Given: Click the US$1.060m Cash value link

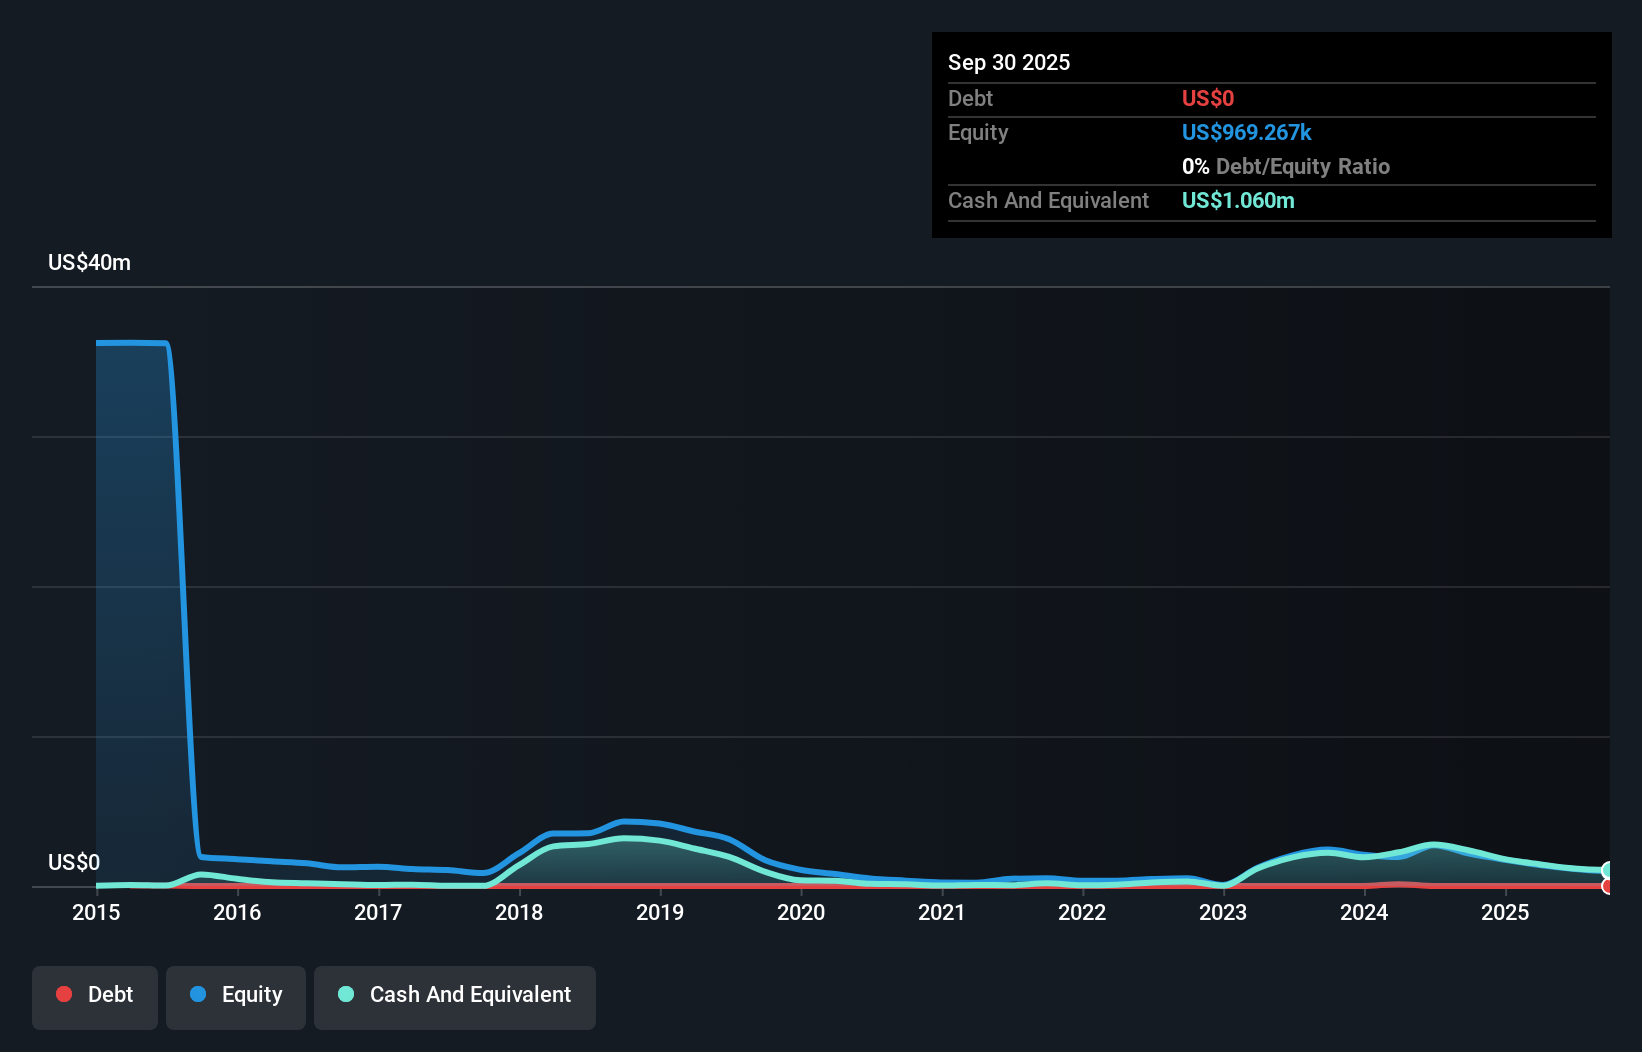Looking at the screenshot, I should click(1238, 200).
